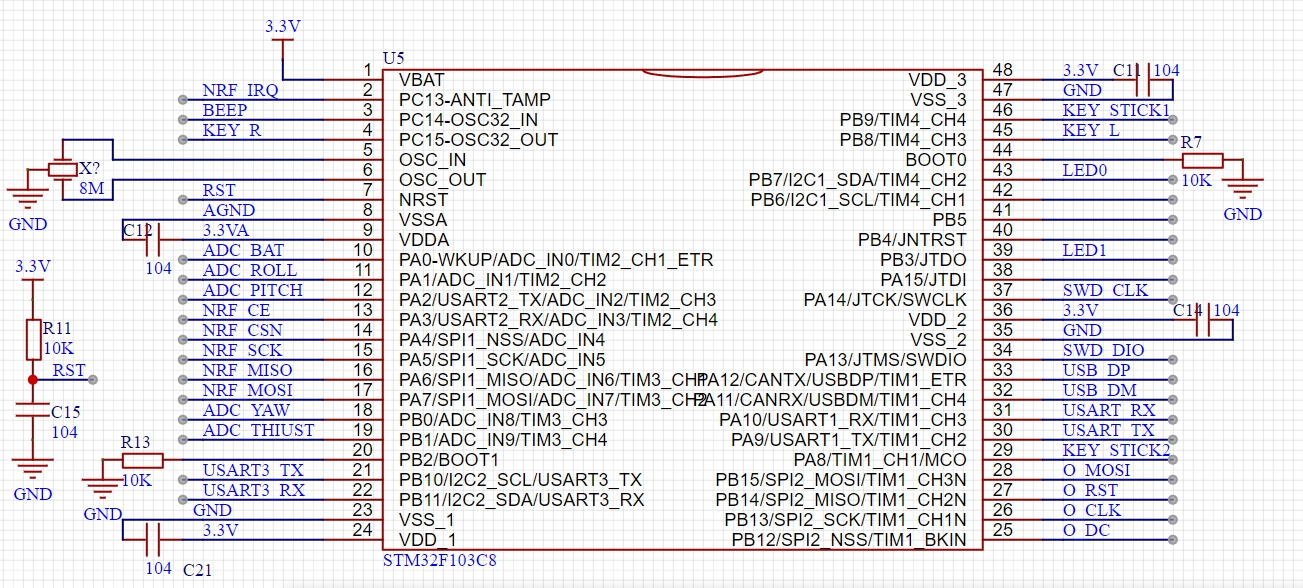Select the LED1 net label
This screenshot has width=1303, height=588.
(x=1085, y=250)
